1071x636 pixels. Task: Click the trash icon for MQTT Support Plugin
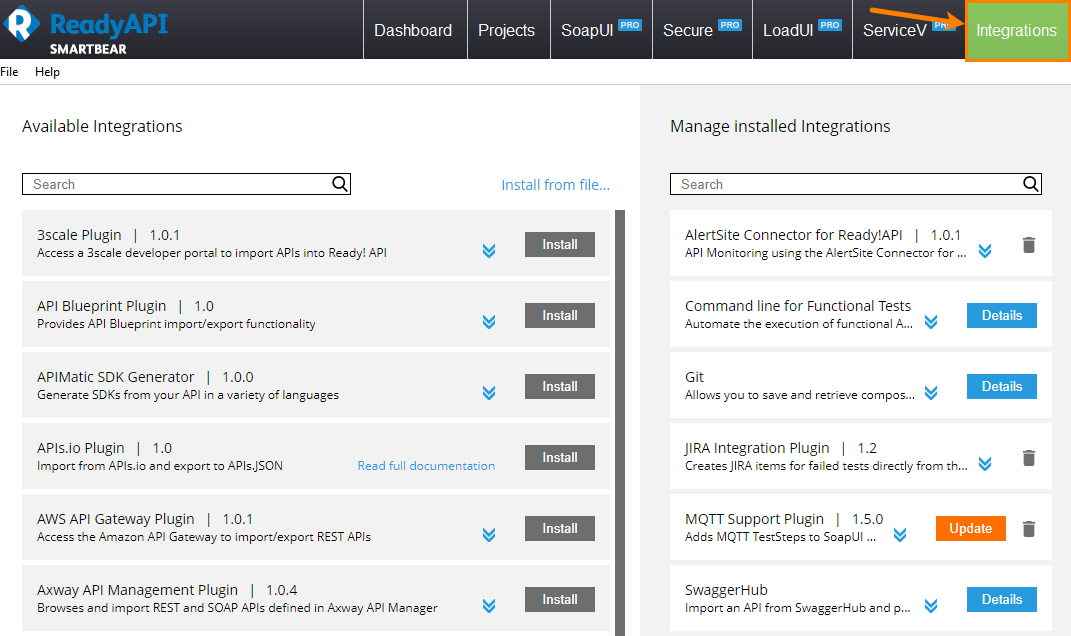pos(1028,528)
